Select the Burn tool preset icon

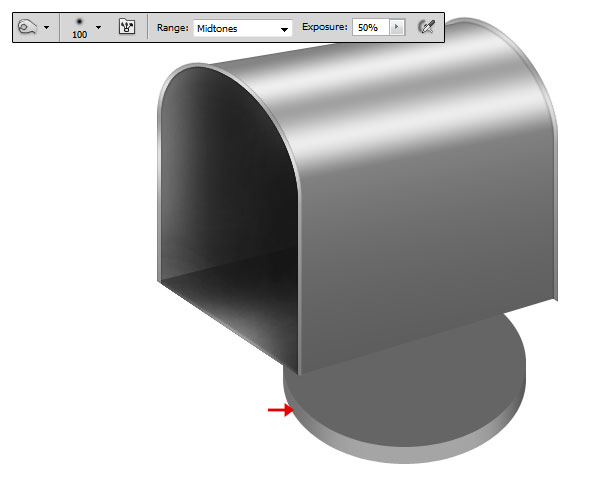click(x=28, y=27)
